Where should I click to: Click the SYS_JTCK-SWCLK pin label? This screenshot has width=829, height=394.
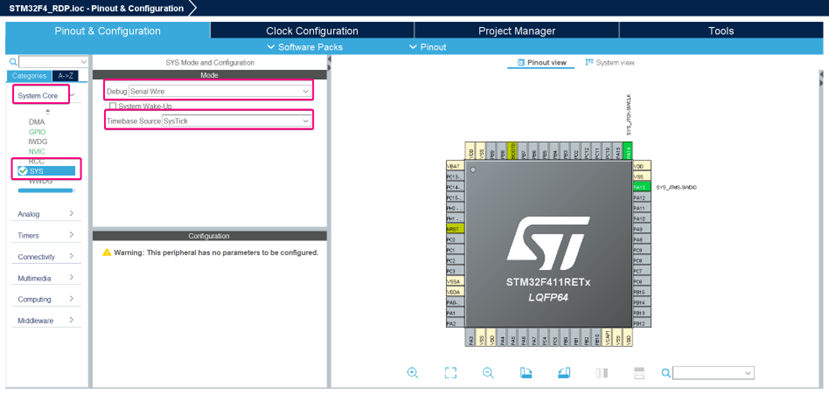pyautogui.click(x=628, y=115)
